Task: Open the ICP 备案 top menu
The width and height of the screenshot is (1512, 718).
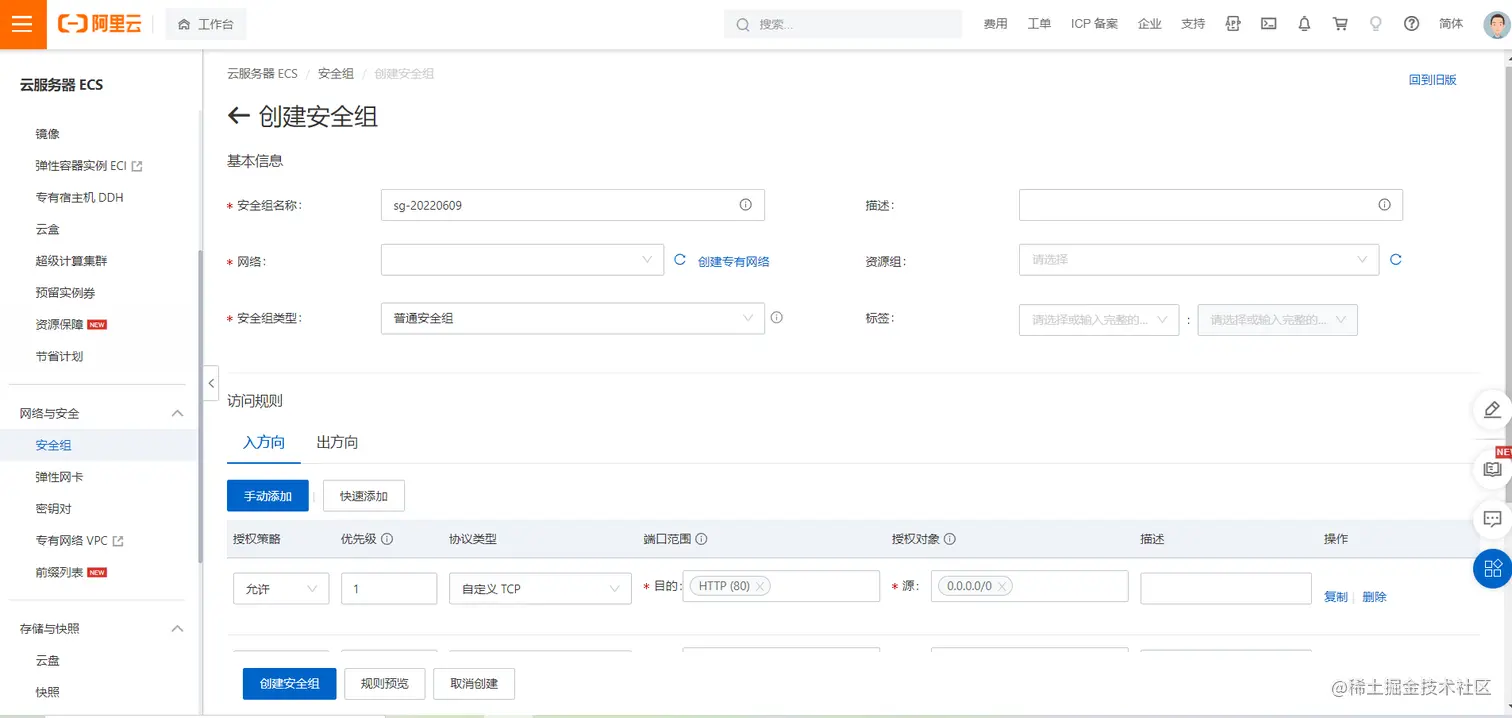Action: coord(1094,24)
